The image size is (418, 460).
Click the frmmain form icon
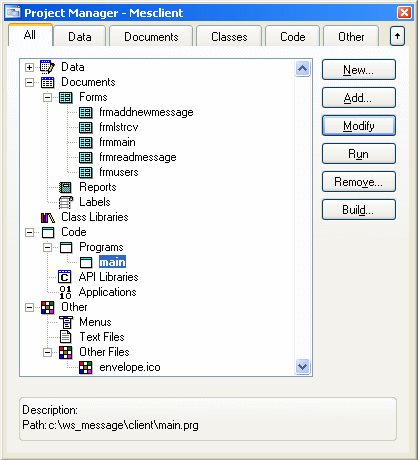(x=86, y=142)
